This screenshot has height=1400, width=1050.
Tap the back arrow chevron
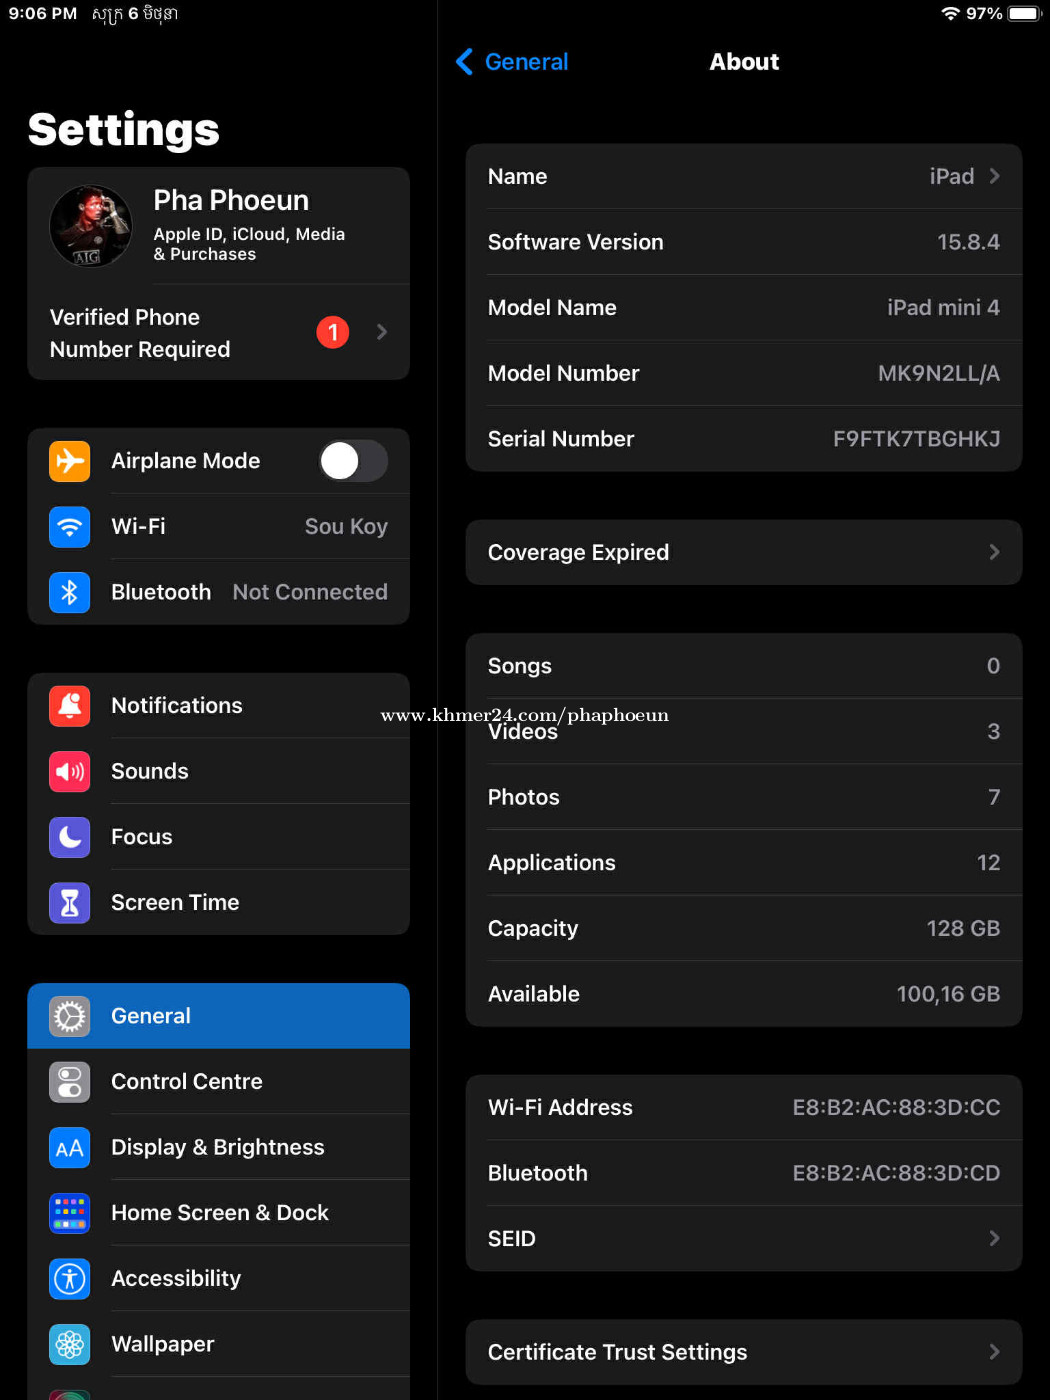tap(464, 62)
